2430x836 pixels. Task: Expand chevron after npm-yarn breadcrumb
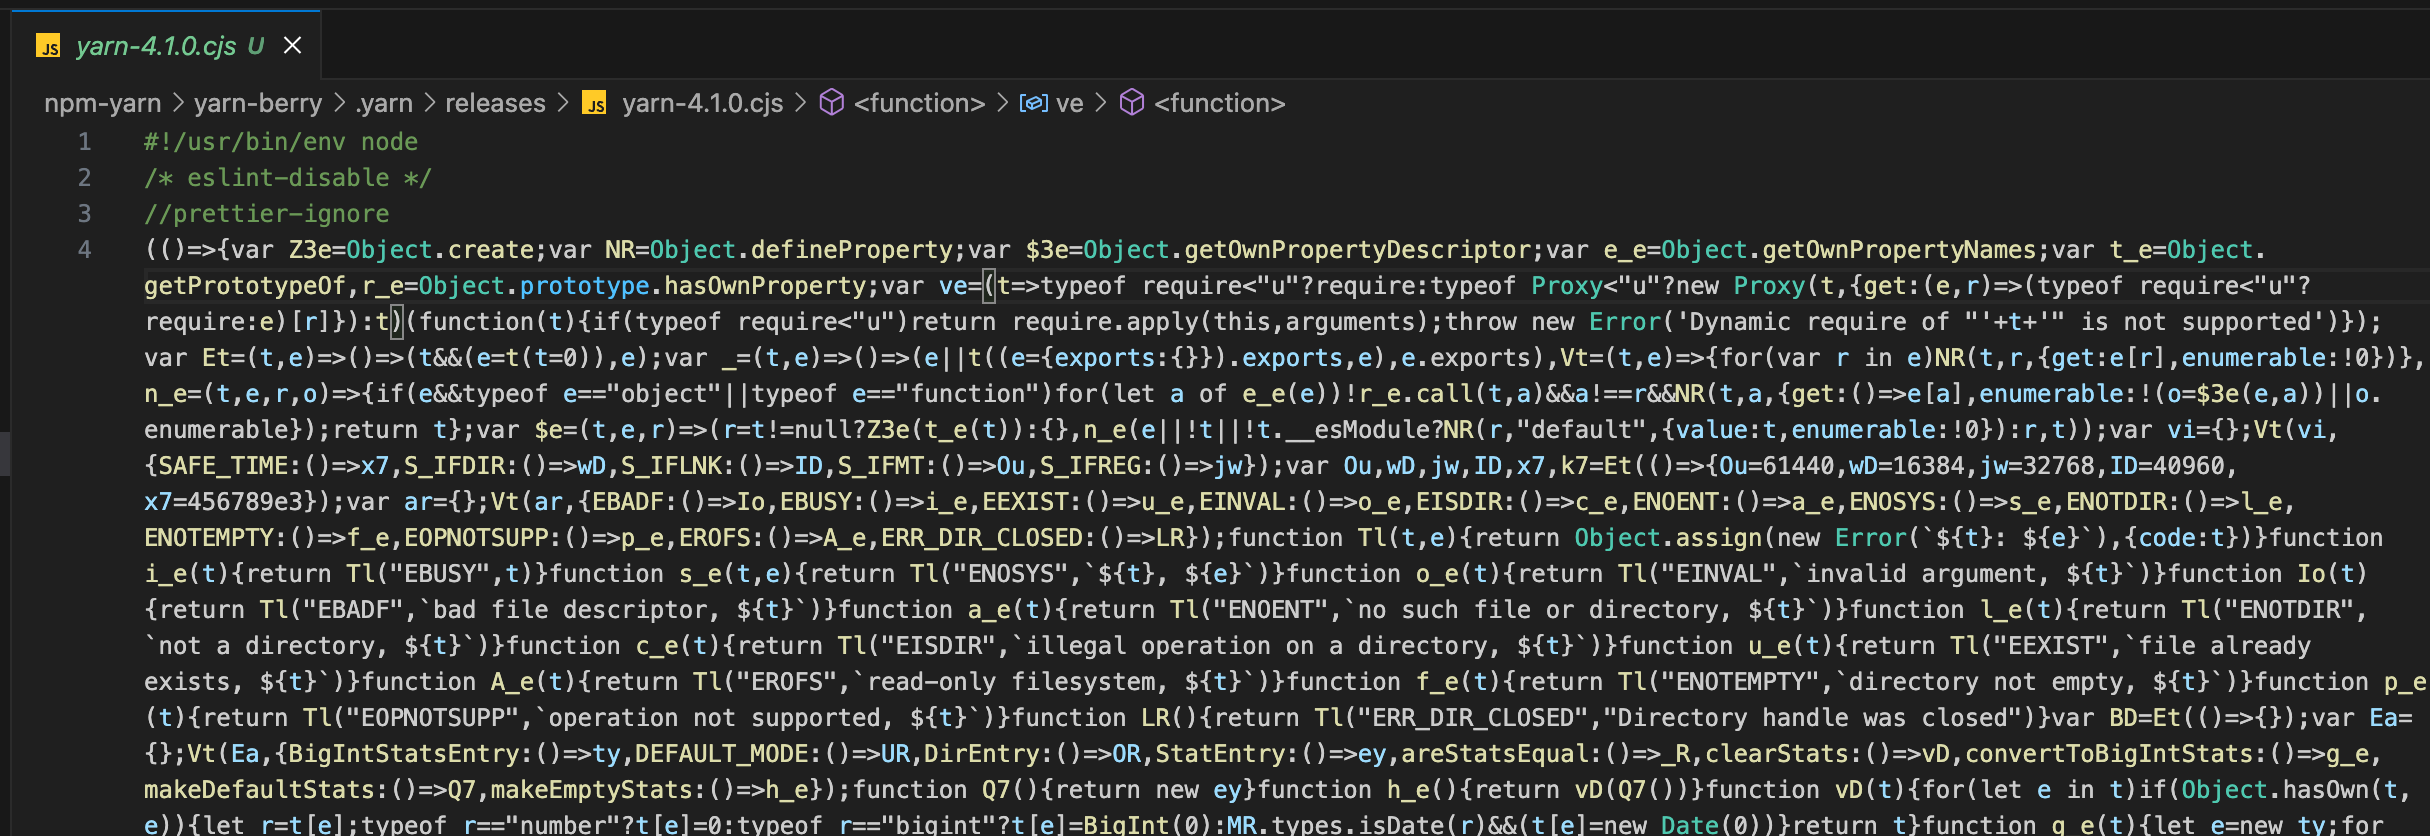[178, 103]
